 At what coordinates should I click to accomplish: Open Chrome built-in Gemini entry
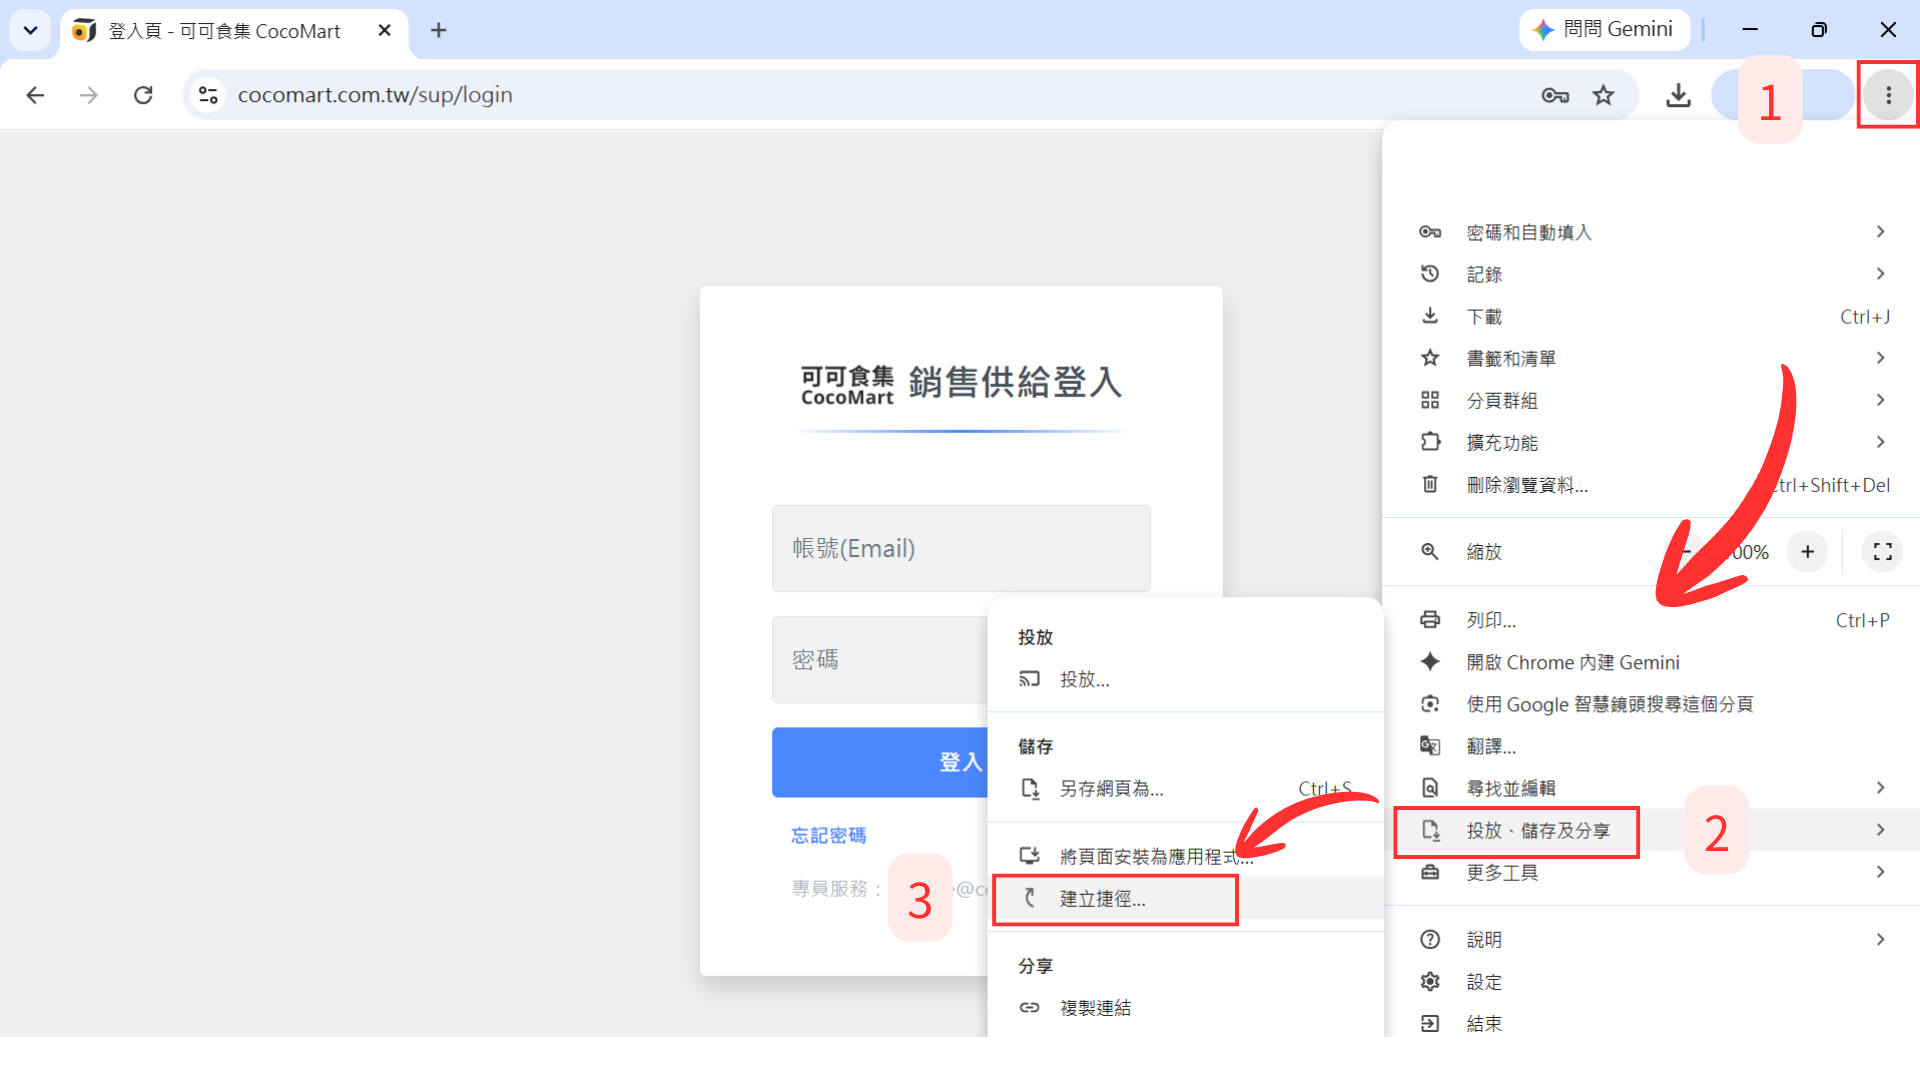pos(1650,662)
